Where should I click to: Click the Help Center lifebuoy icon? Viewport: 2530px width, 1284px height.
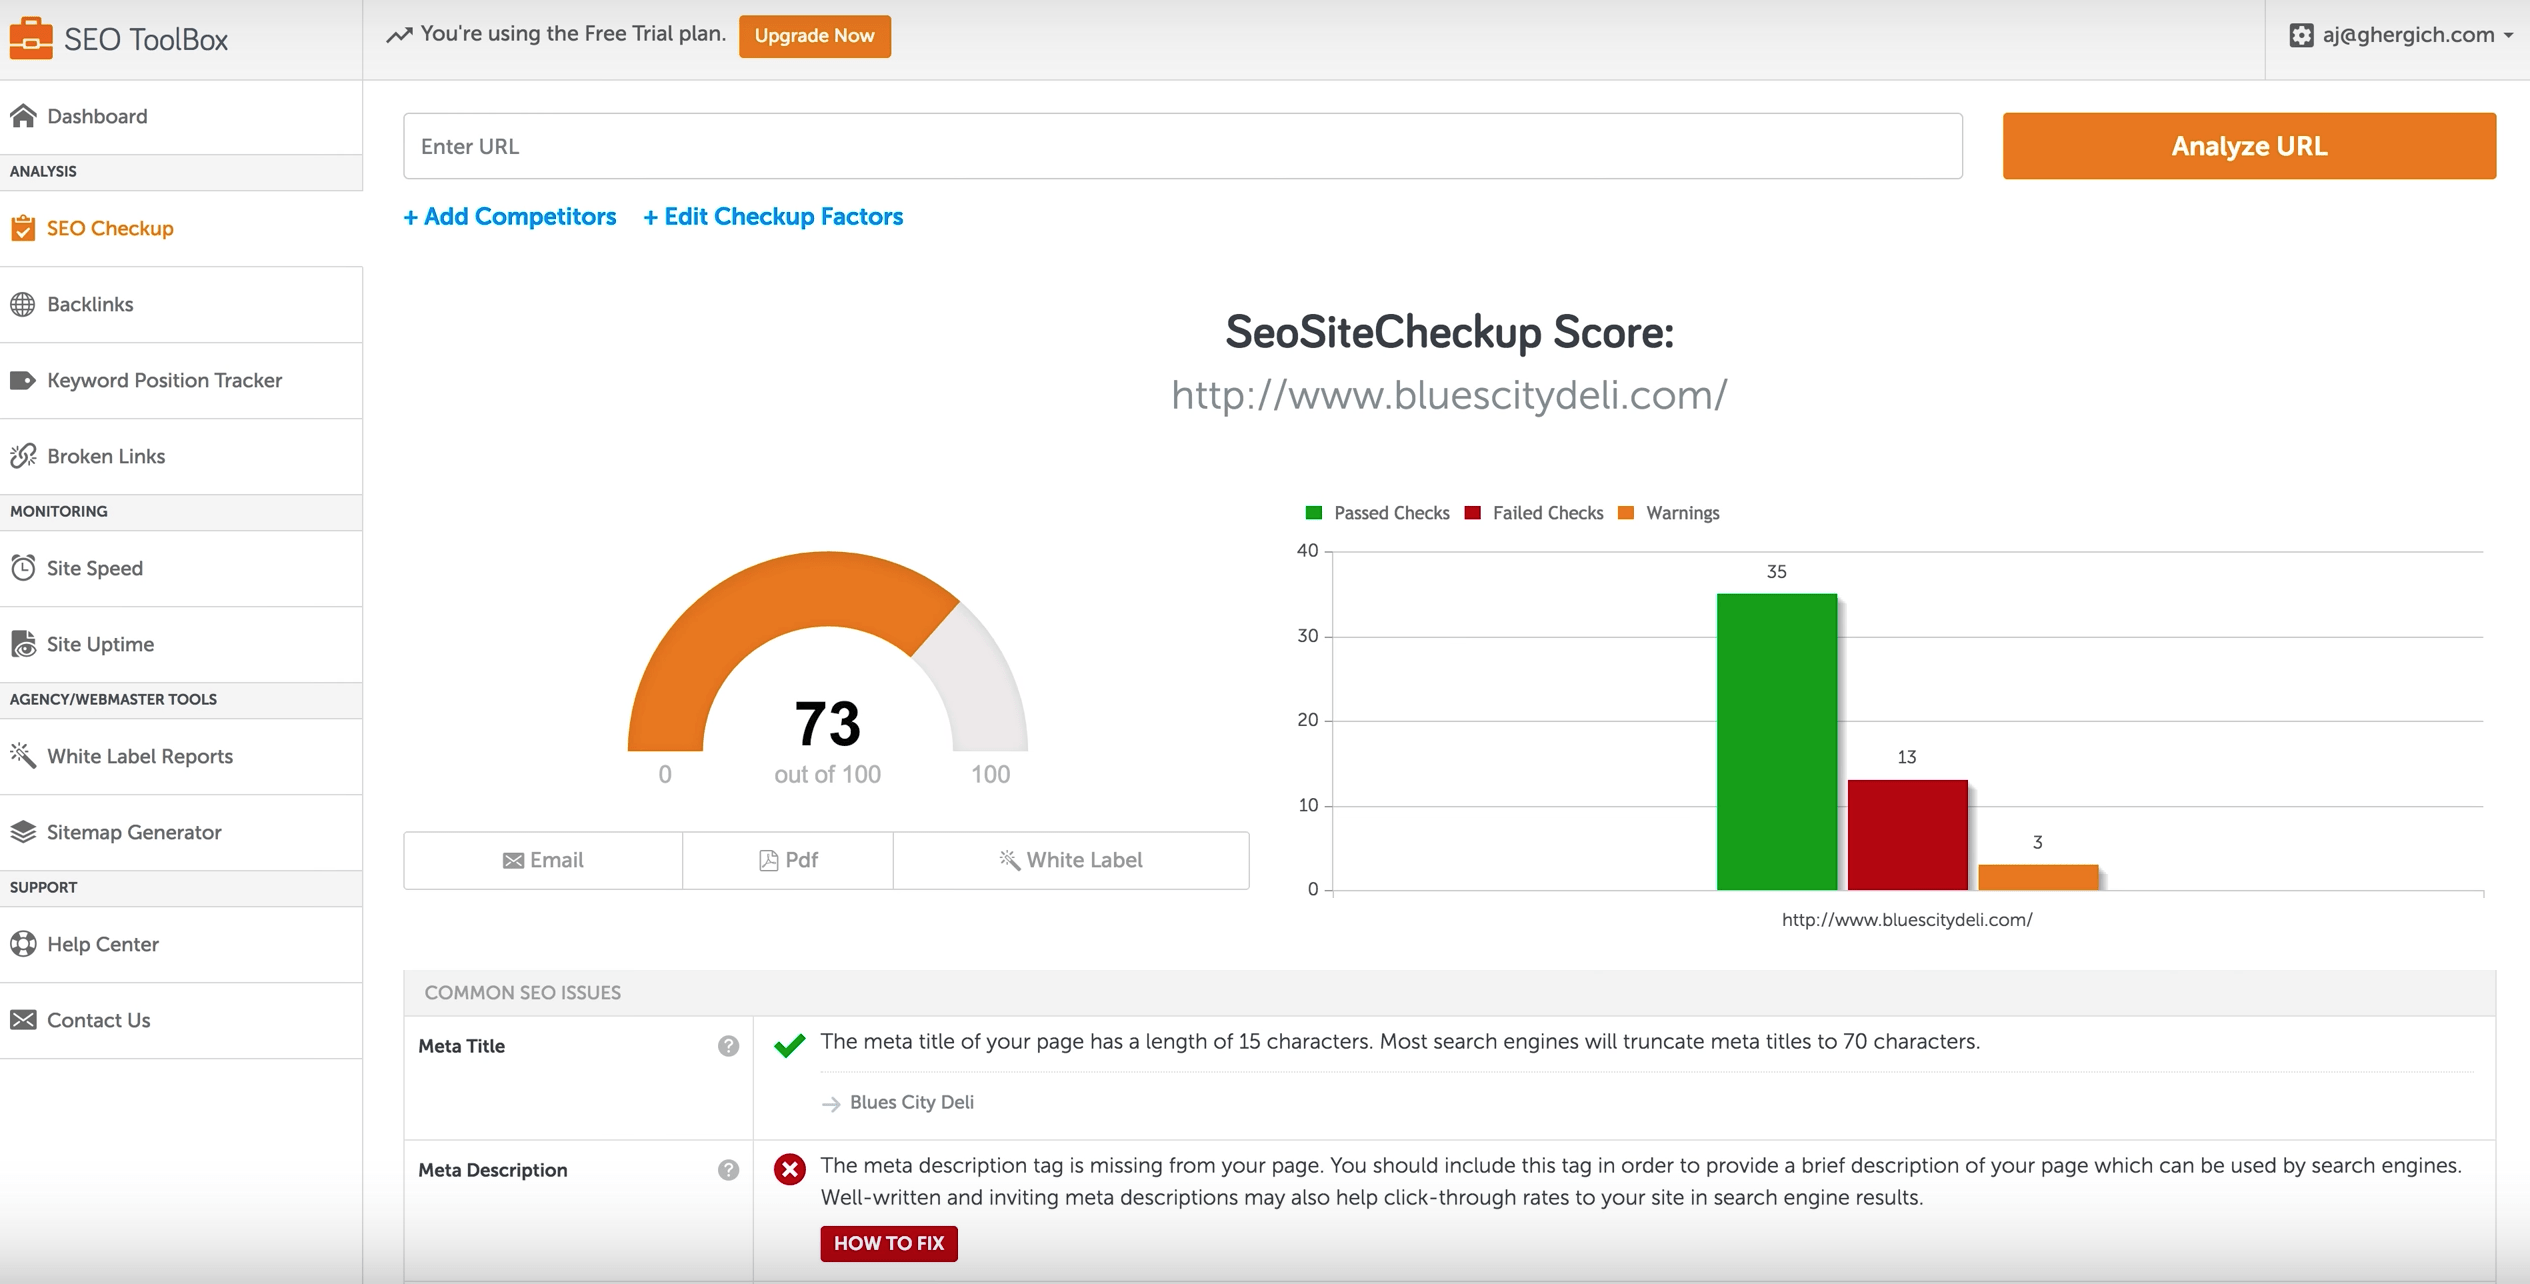tap(23, 944)
